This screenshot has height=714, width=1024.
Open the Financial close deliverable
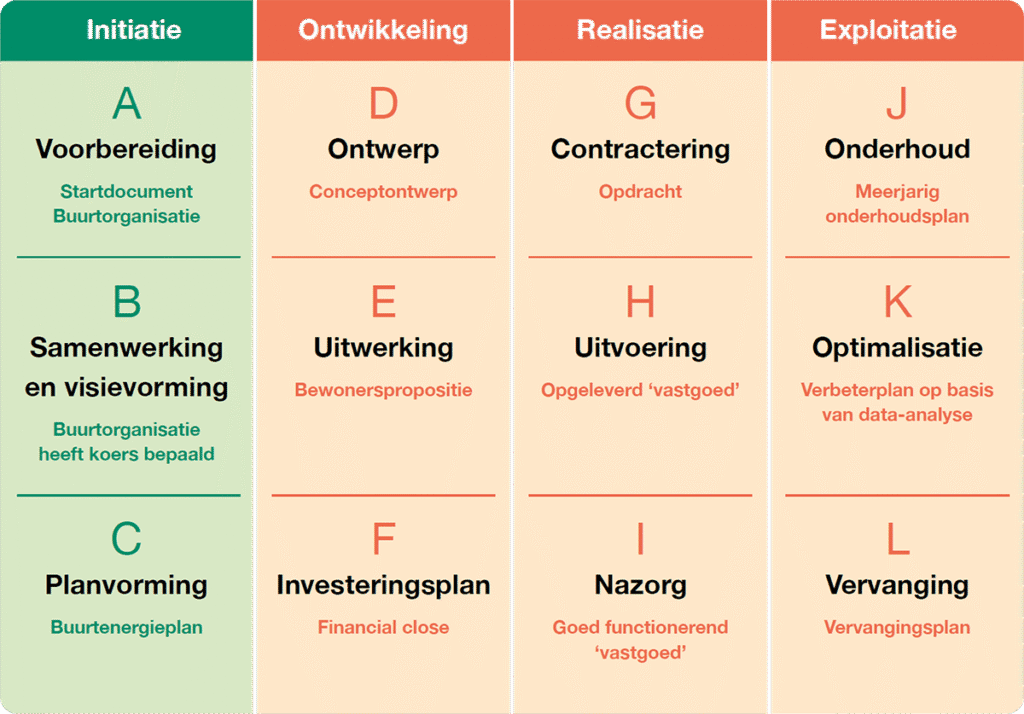[383, 628]
